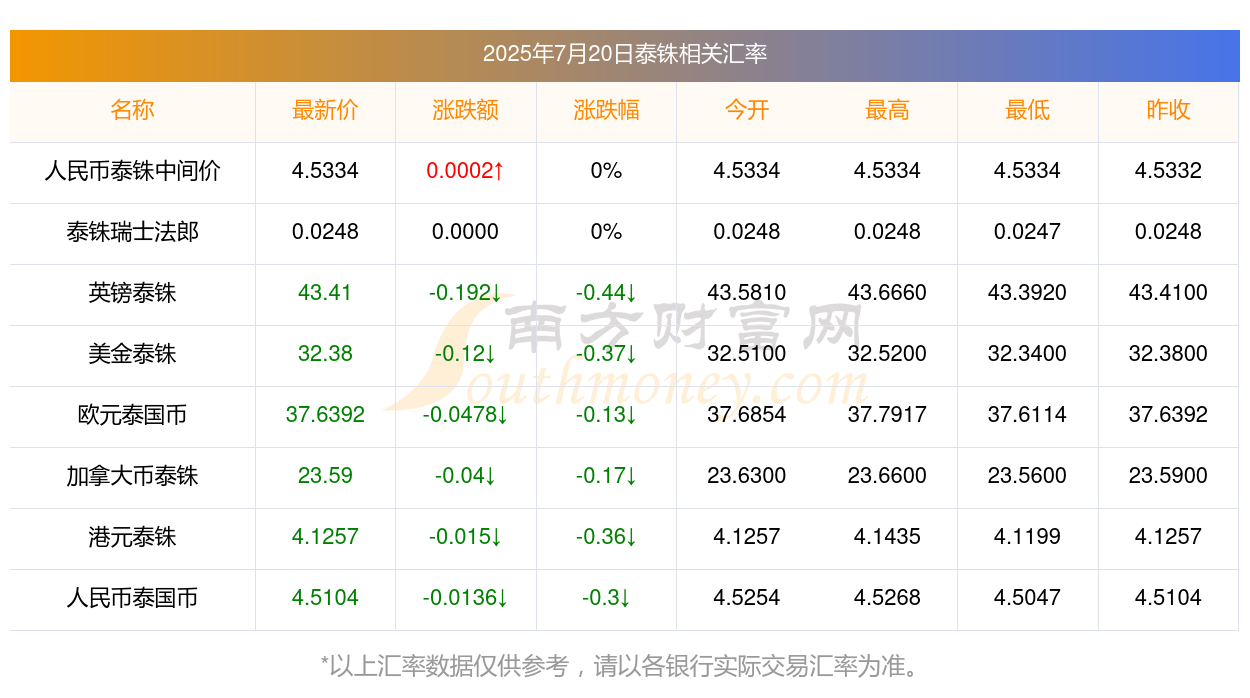Click low value 4.5047

(x=1027, y=598)
